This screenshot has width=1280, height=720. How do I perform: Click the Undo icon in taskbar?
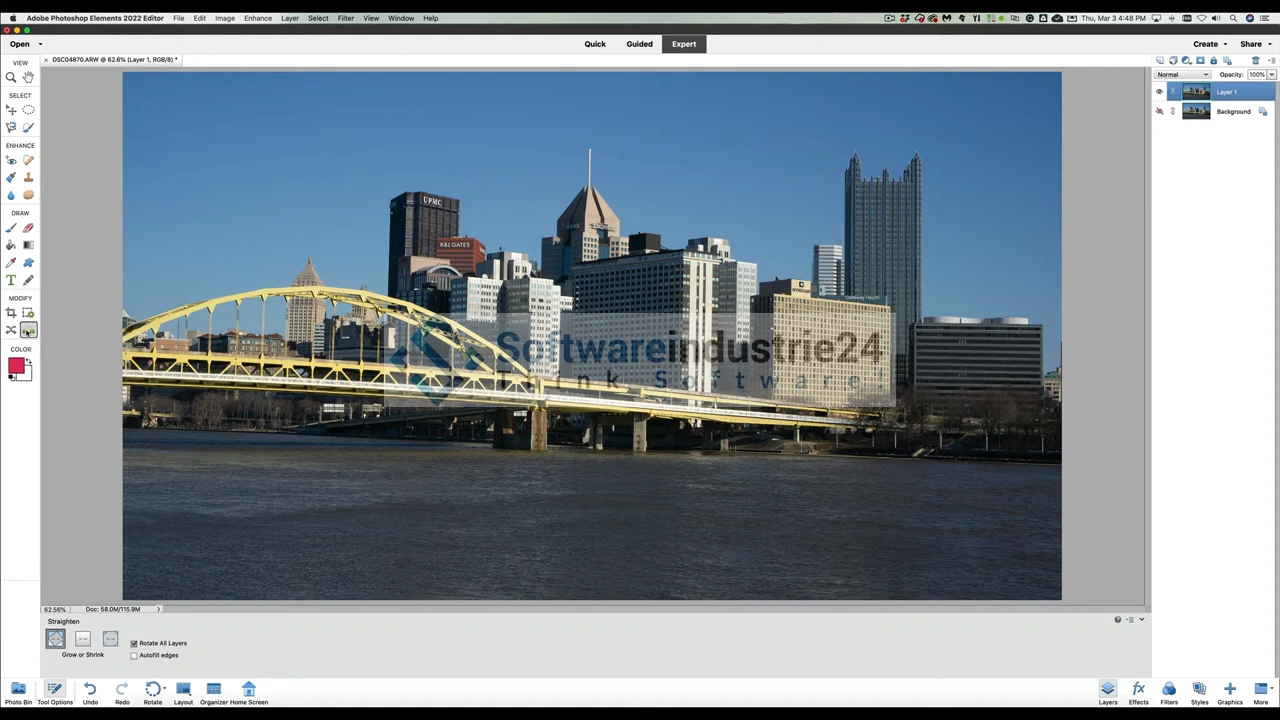pyautogui.click(x=90, y=689)
